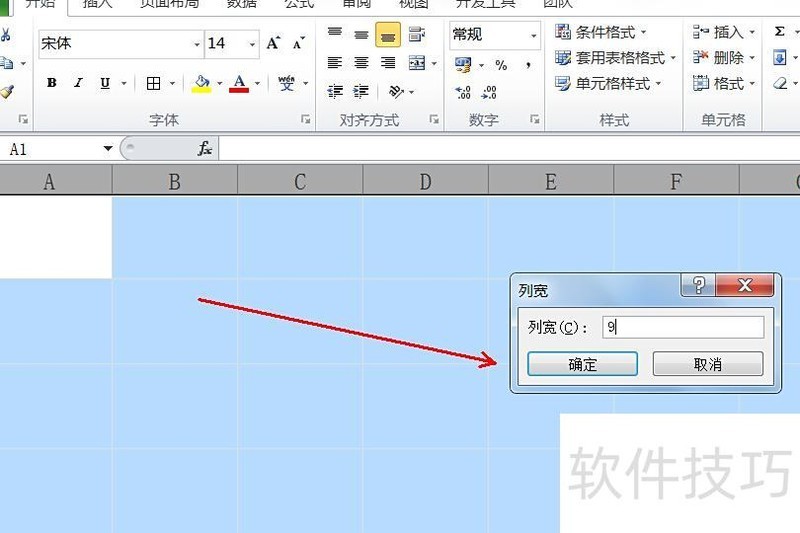Click the phonetic guide wén icon
The image size is (800, 533).
(286, 83)
